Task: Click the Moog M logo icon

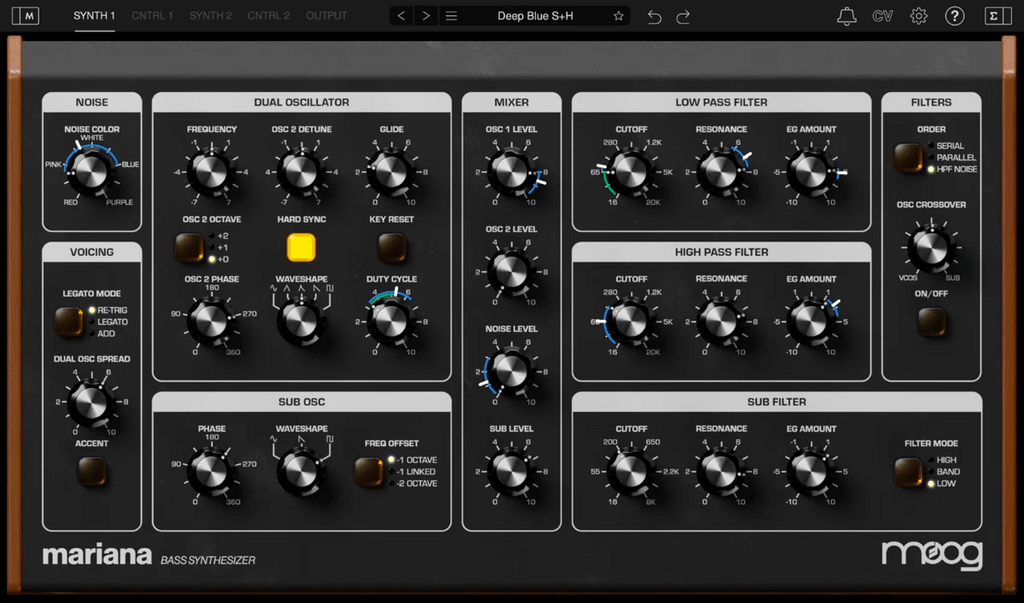Action: (x=25, y=16)
